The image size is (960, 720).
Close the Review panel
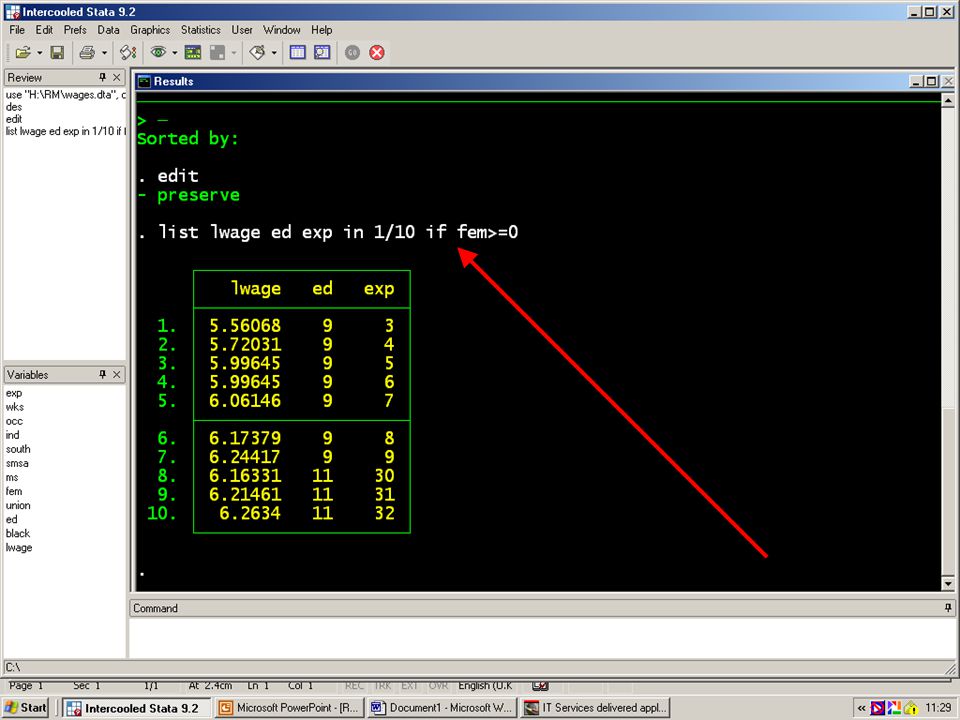click(x=117, y=77)
